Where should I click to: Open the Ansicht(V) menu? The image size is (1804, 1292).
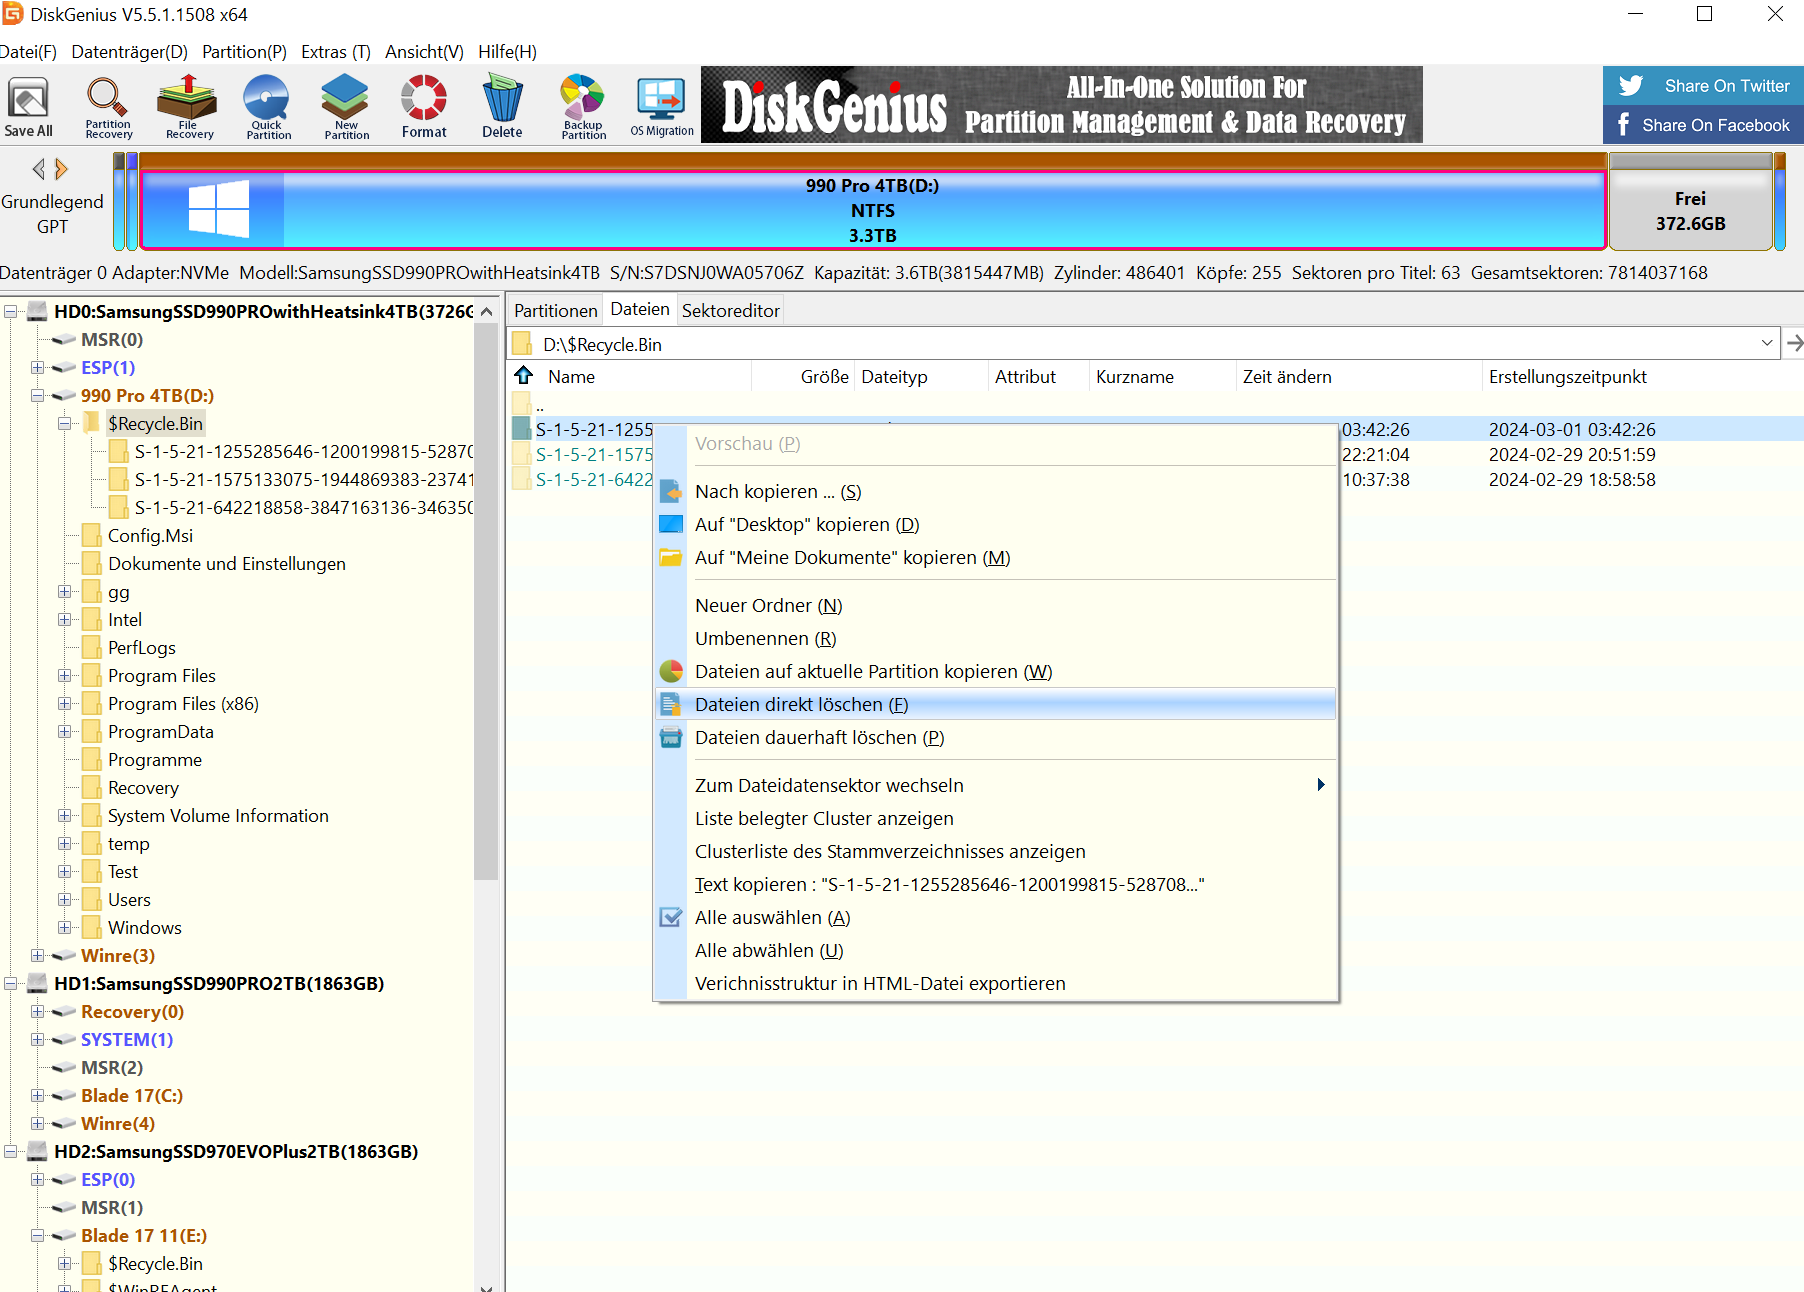[x=424, y=52]
